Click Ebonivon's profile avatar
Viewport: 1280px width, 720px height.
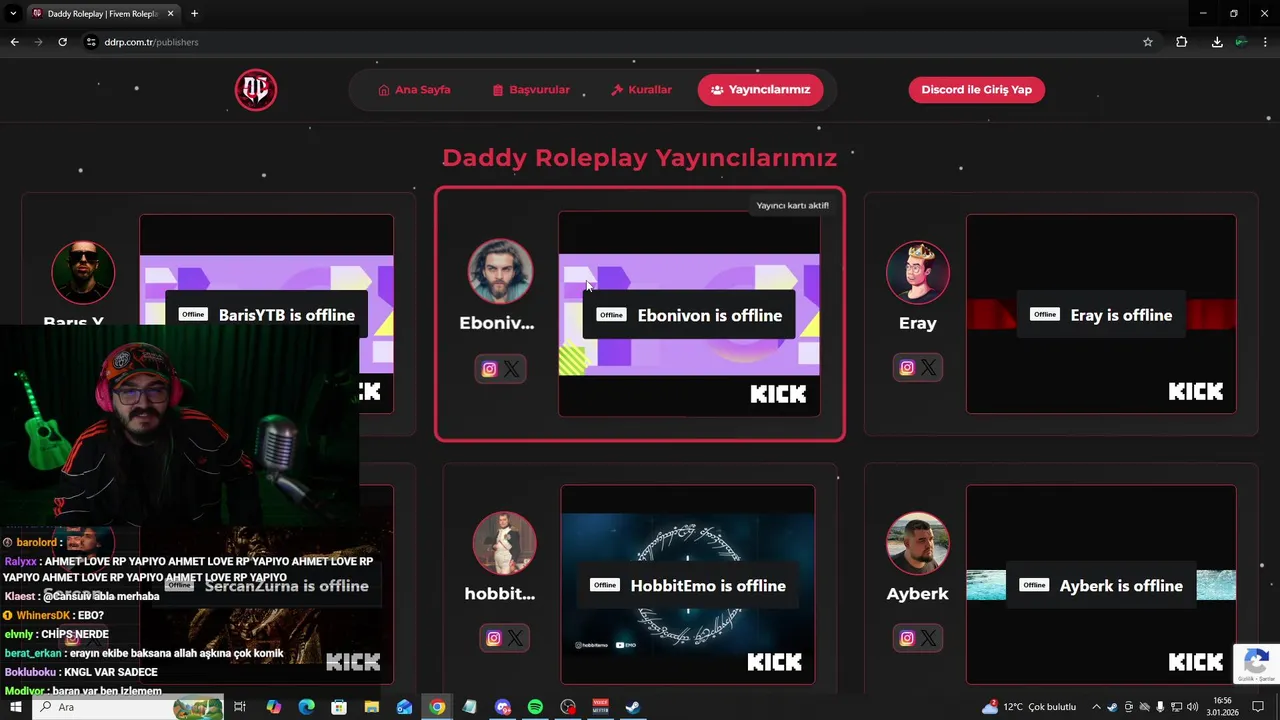(500, 271)
